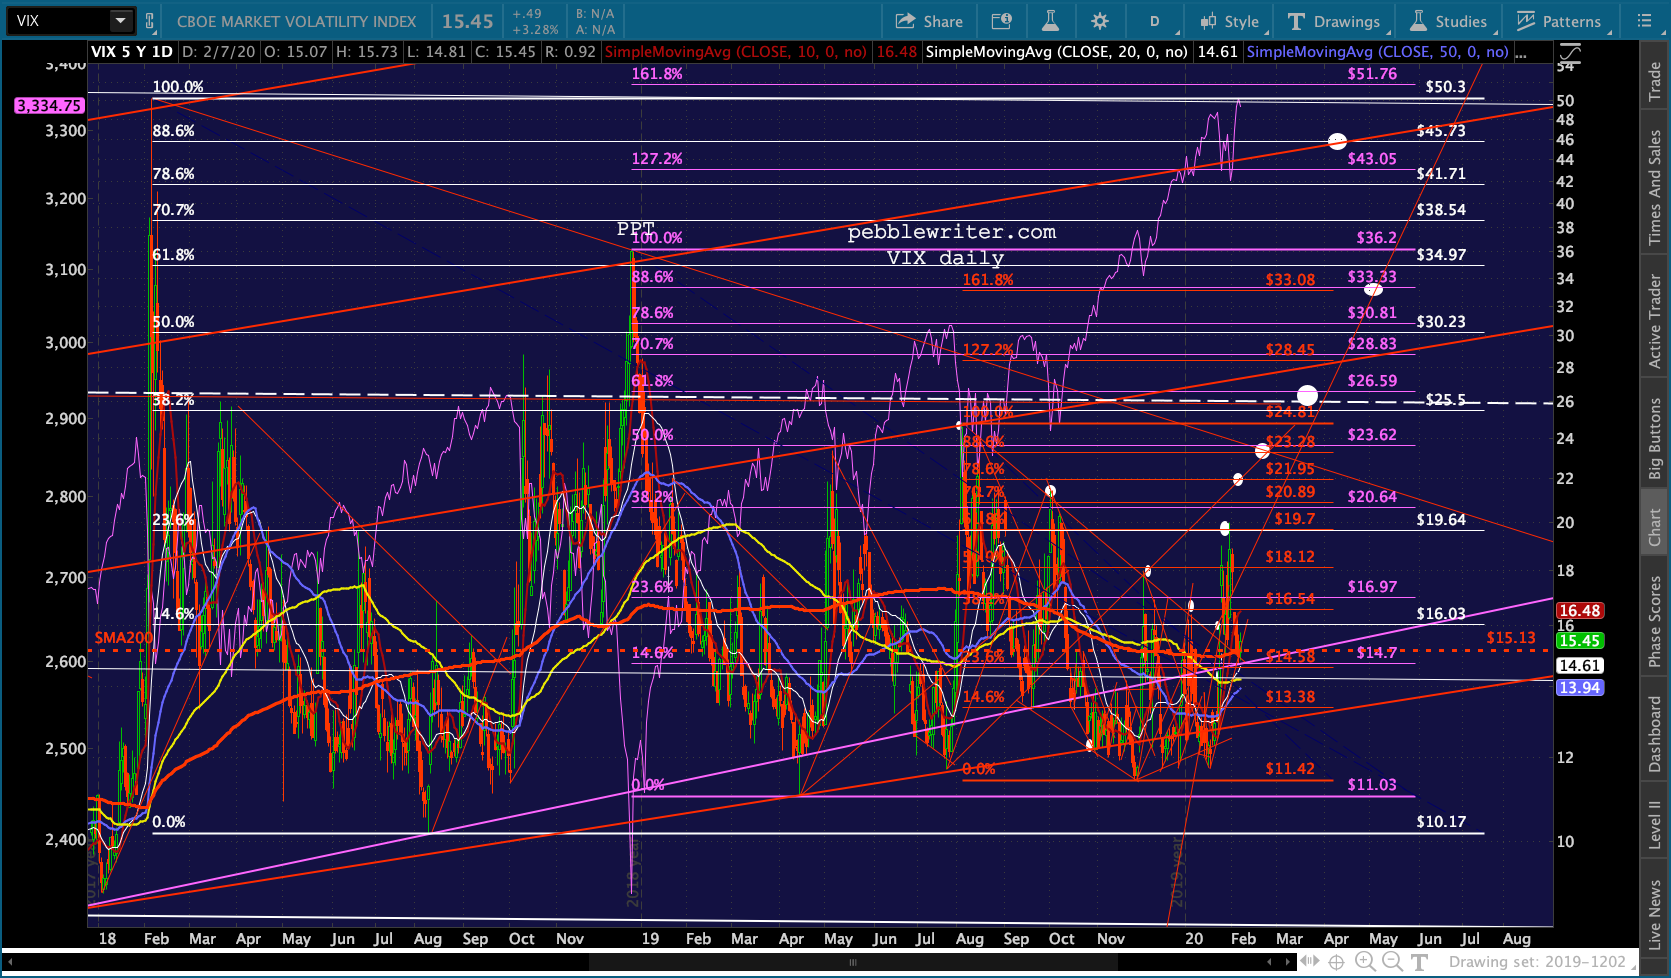Open the Studies menu
Viewport: 1671px width, 978px height.
pos(1449,21)
